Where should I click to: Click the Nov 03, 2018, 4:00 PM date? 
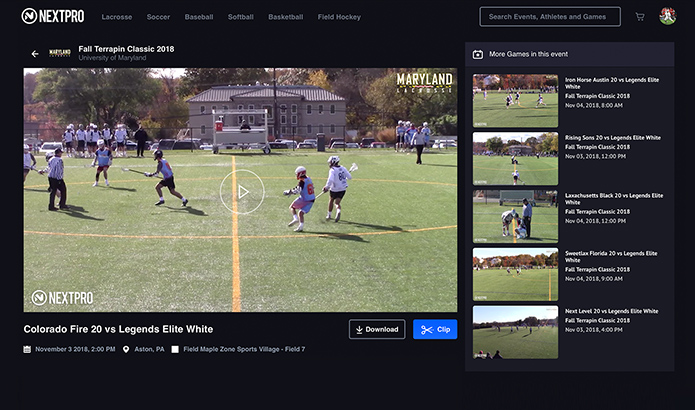click(593, 330)
